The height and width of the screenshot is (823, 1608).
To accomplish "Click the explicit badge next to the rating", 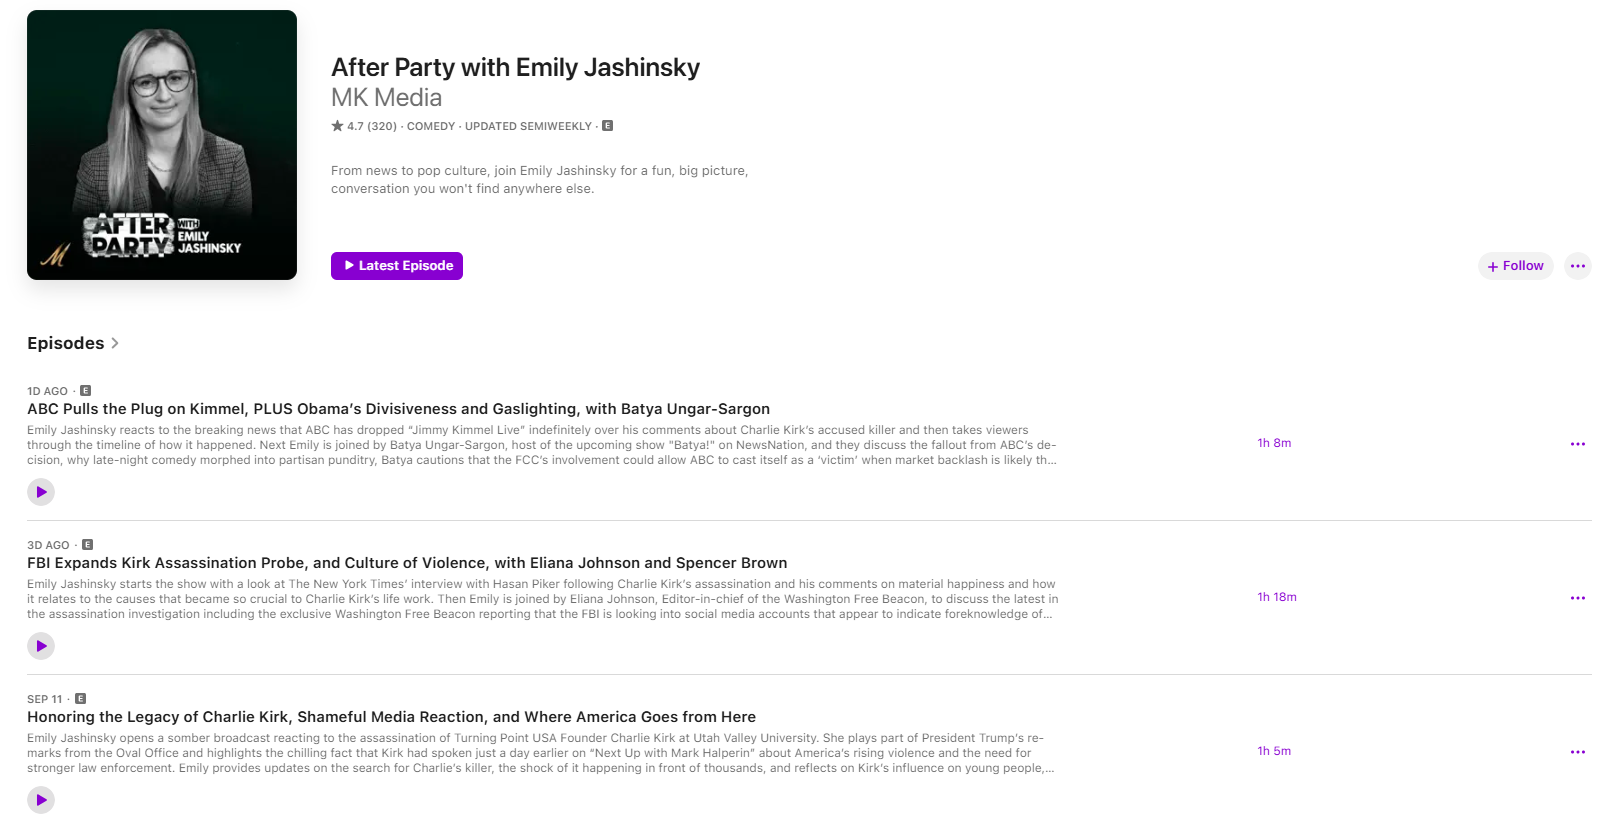I will (607, 125).
